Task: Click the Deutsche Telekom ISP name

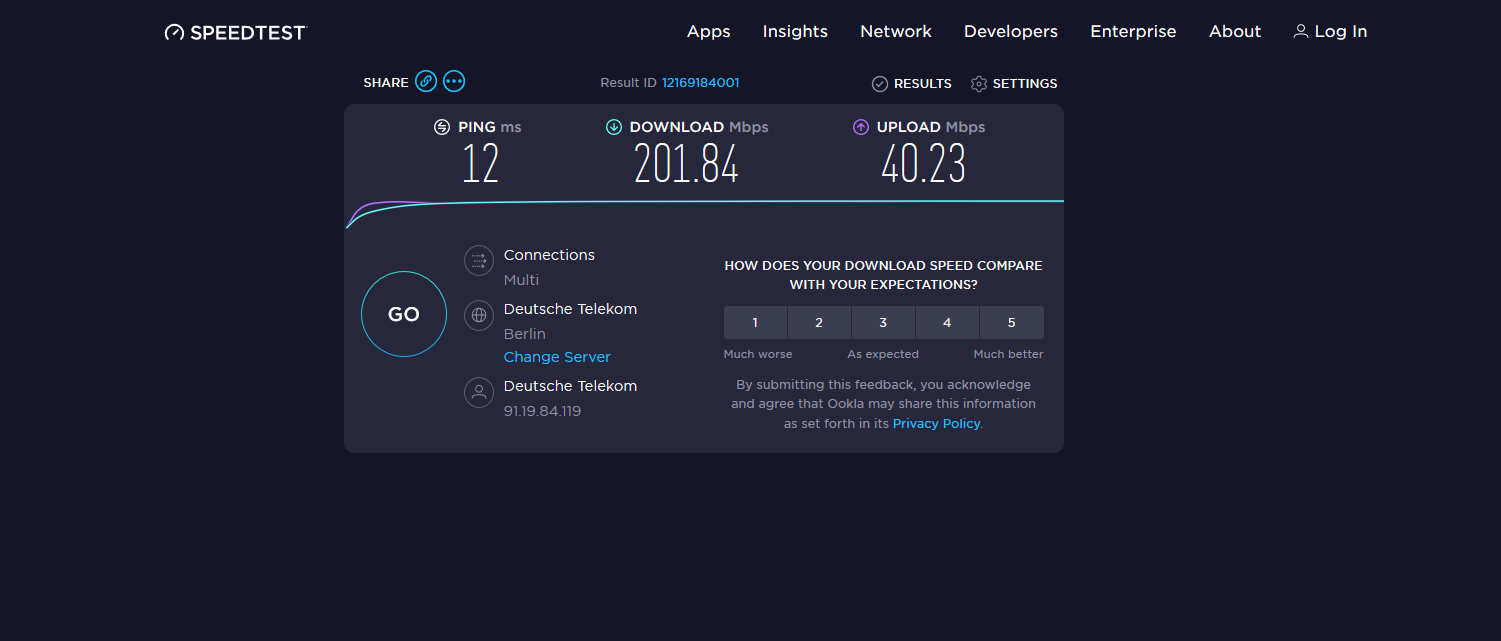Action: pos(570,386)
